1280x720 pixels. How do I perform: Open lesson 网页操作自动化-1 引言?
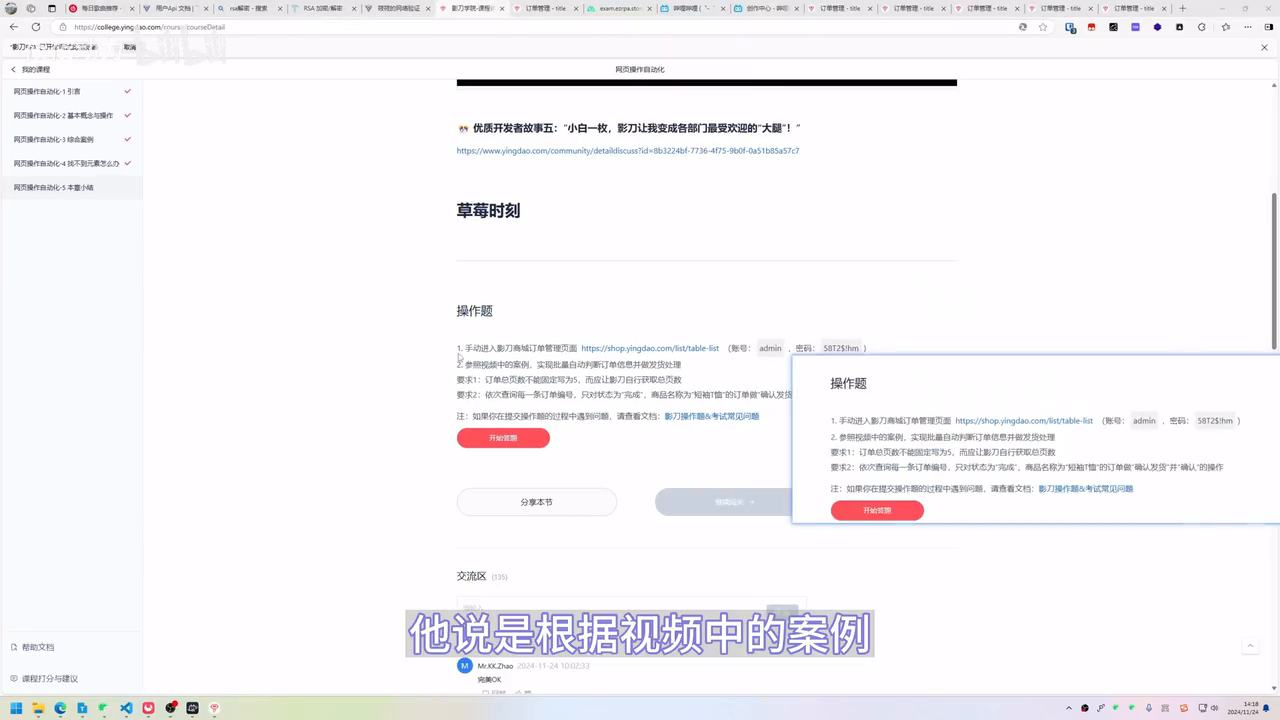tap(71, 92)
